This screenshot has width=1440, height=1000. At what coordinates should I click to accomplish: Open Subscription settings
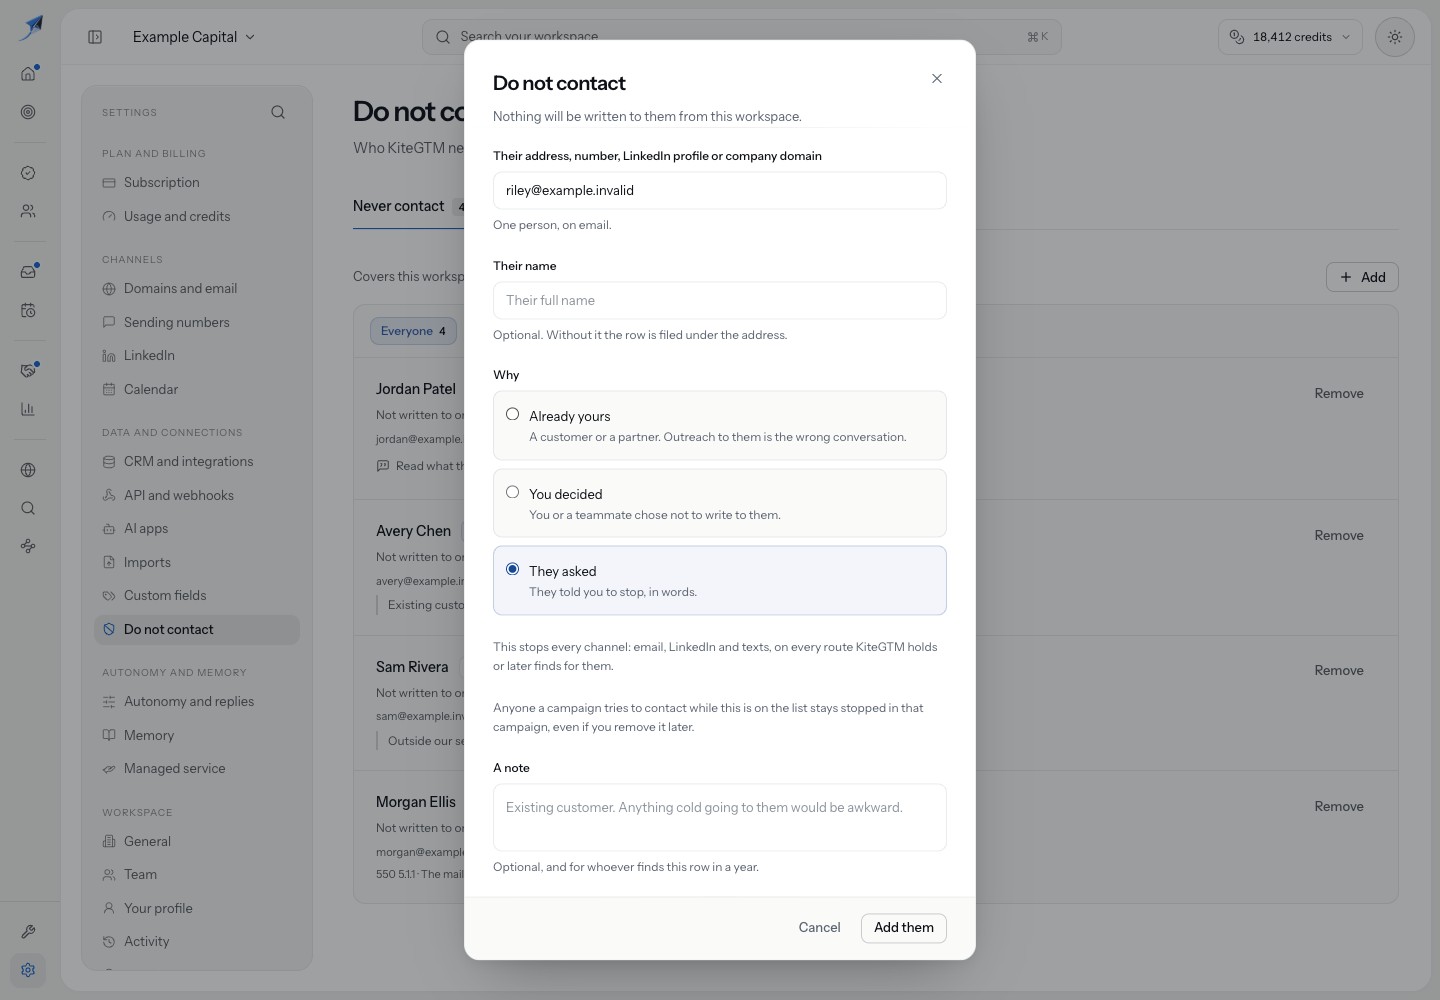coord(197,183)
